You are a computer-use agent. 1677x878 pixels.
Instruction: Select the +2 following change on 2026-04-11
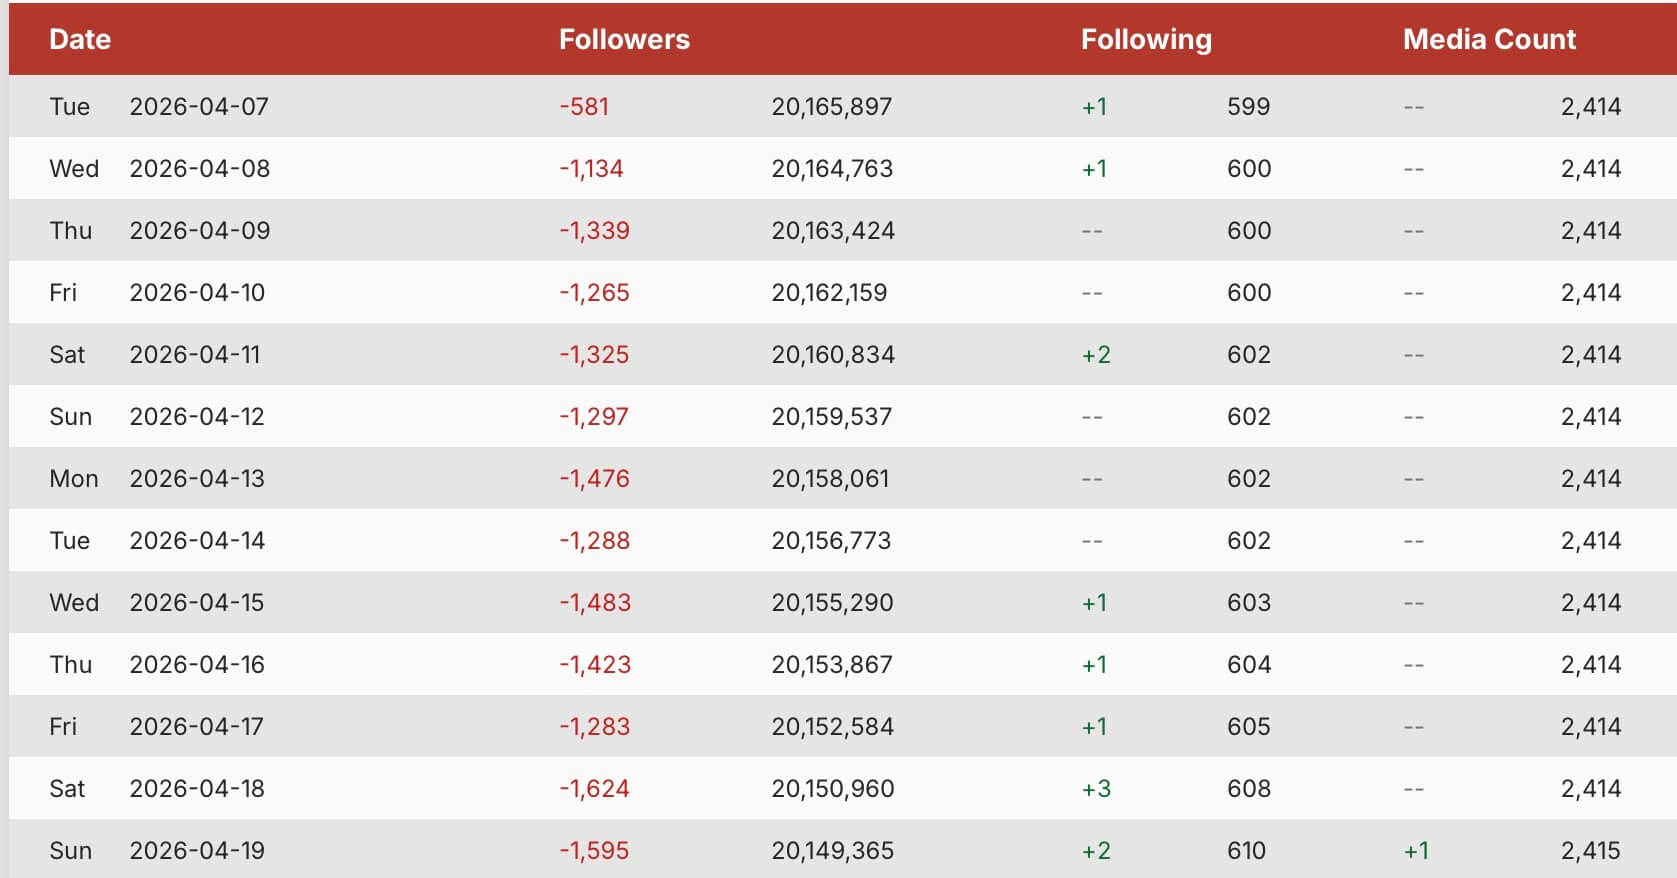[1096, 355]
